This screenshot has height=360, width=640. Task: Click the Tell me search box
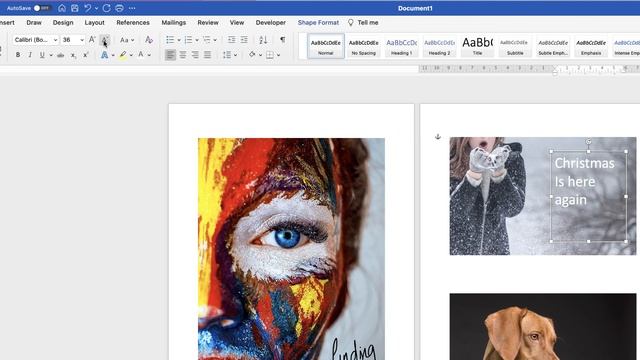point(363,22)
